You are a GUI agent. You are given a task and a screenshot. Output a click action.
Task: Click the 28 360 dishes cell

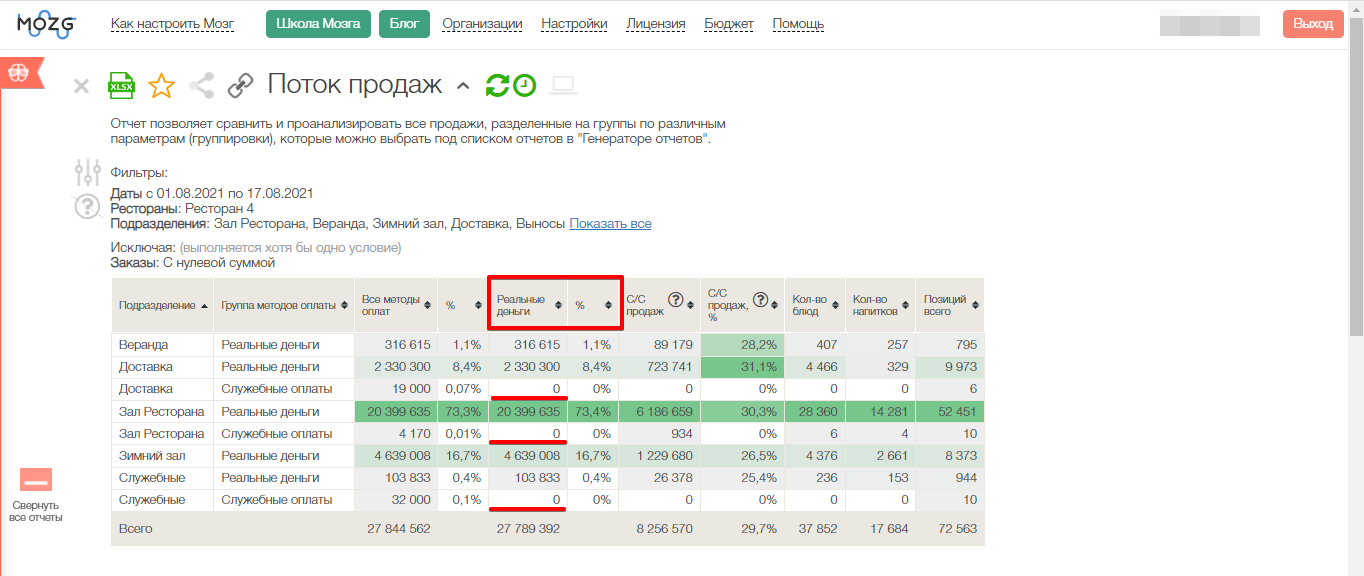click(814, 411)
